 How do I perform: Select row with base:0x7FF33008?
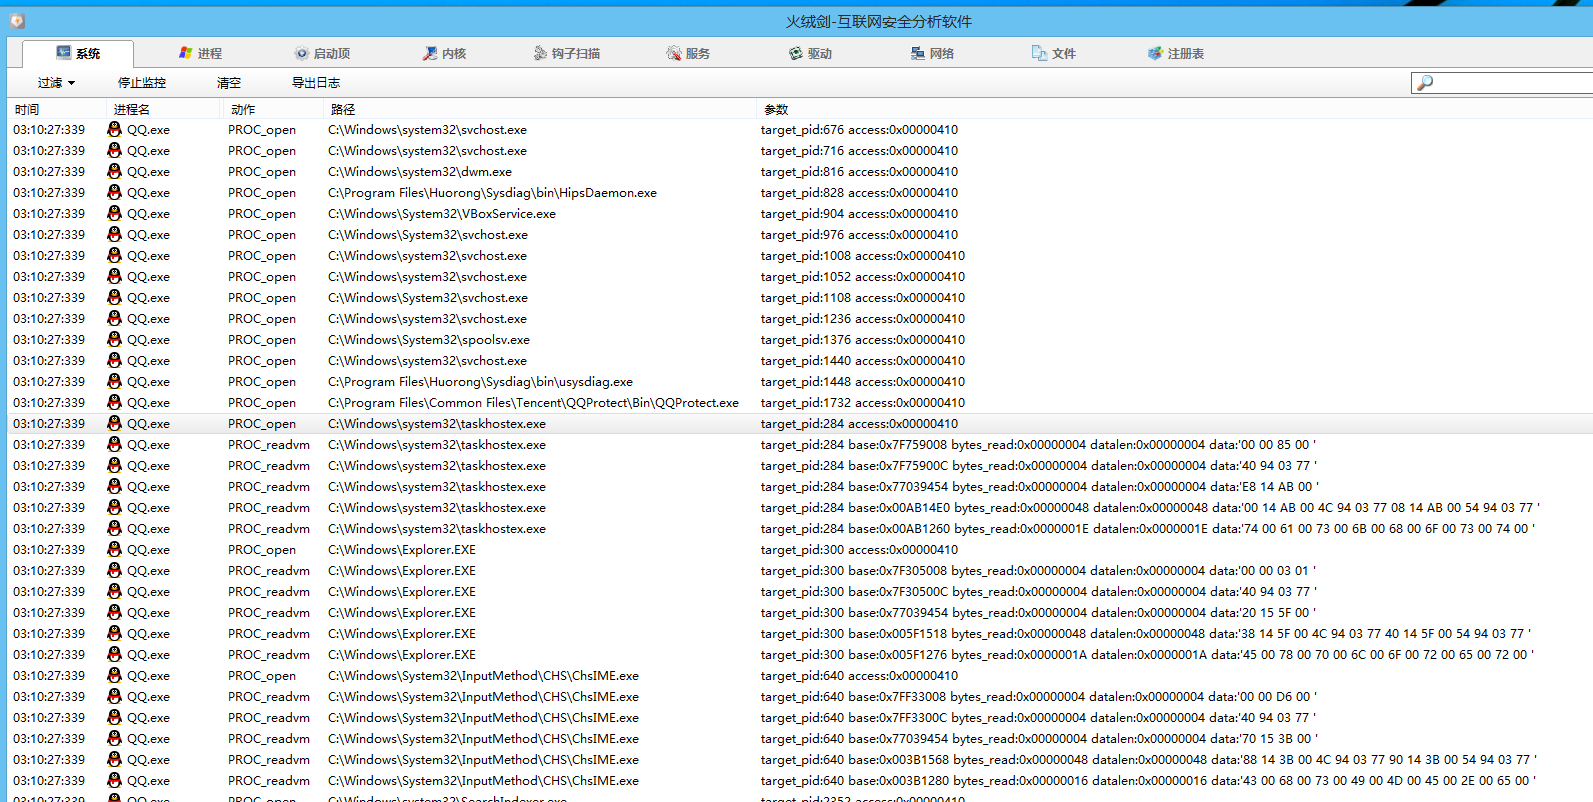coord(800,697)
